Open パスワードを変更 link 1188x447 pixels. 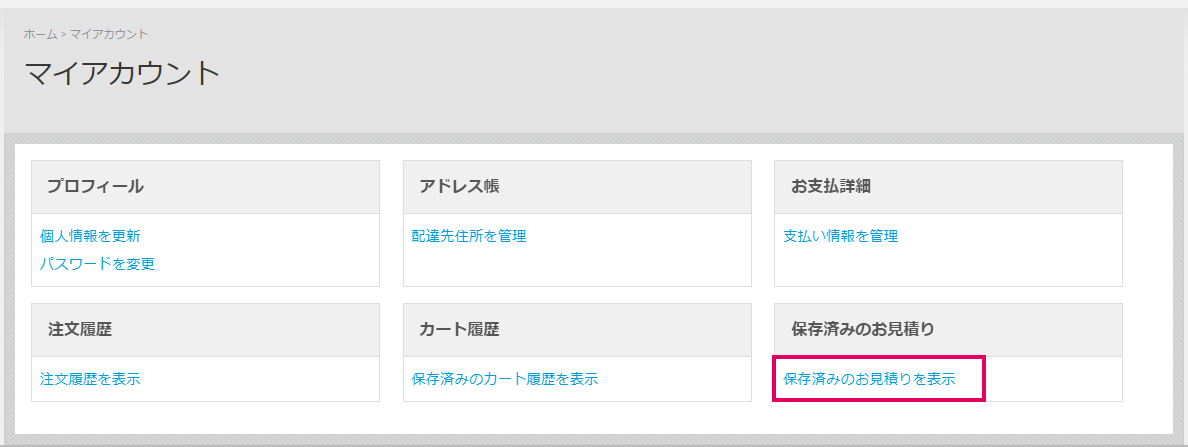click(x=97, y=264)
